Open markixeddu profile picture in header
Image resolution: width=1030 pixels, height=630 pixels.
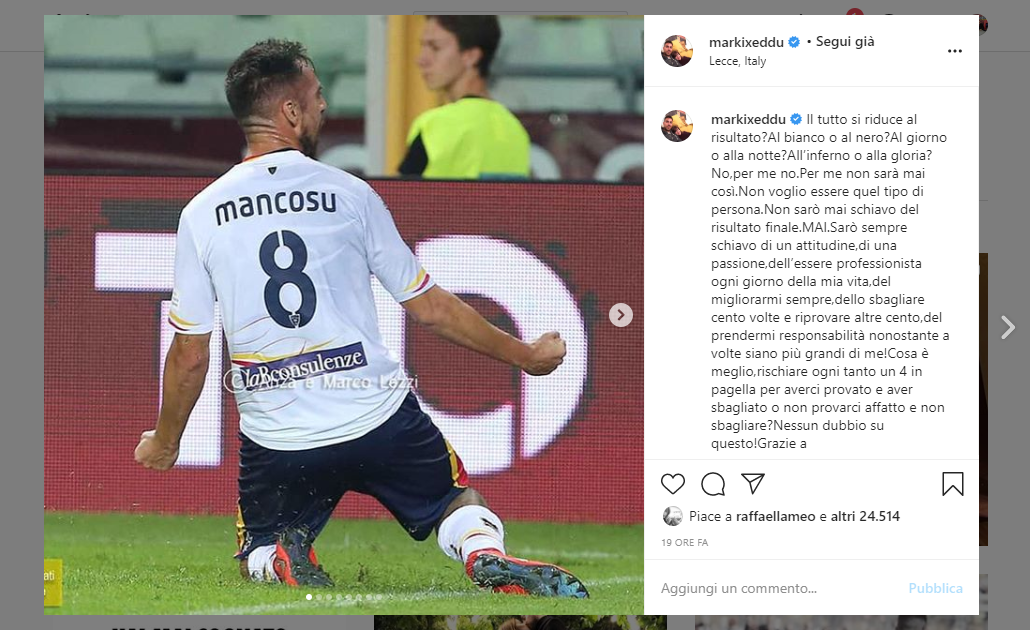click(x=677, y=51)
